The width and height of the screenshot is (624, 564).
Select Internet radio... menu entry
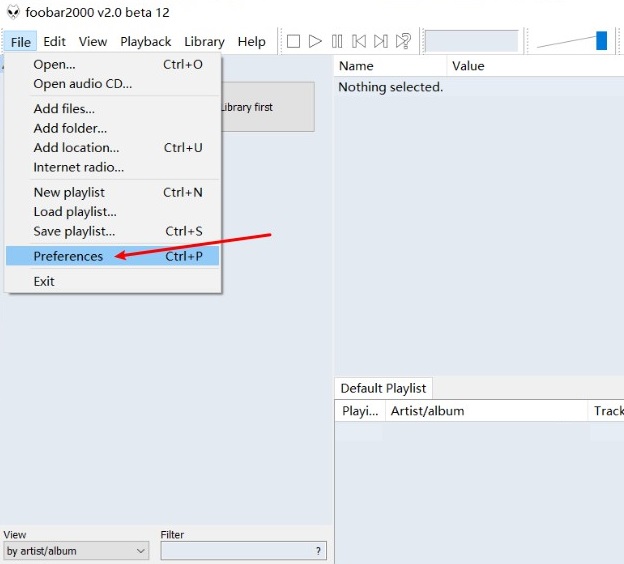pyautogui.click(x=112, y=167)
